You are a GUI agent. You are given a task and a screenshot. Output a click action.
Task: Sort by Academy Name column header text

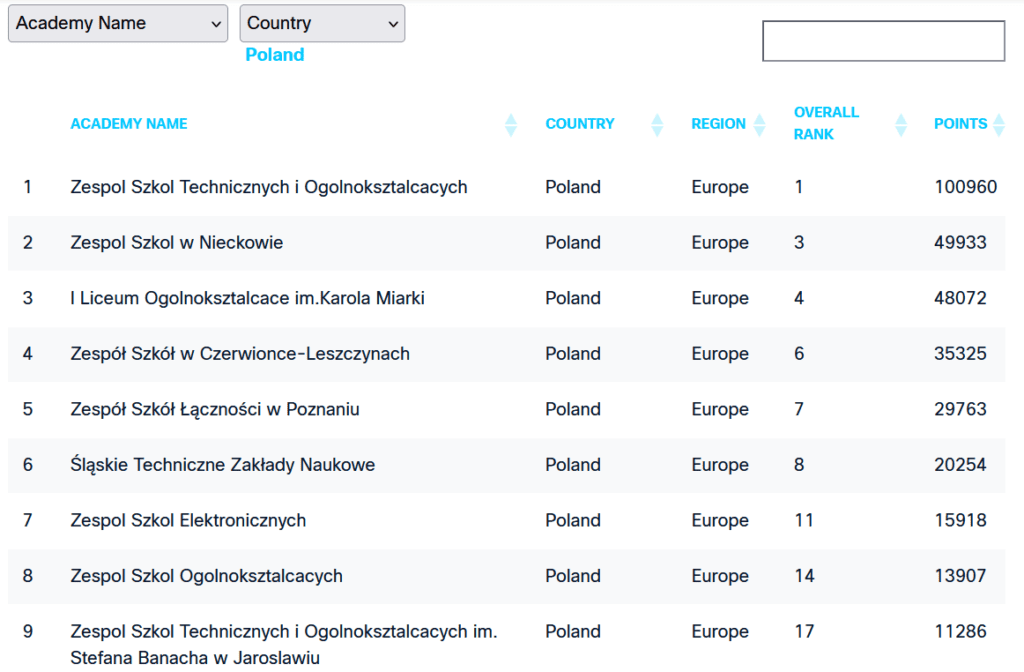click(x=129, y=124)
